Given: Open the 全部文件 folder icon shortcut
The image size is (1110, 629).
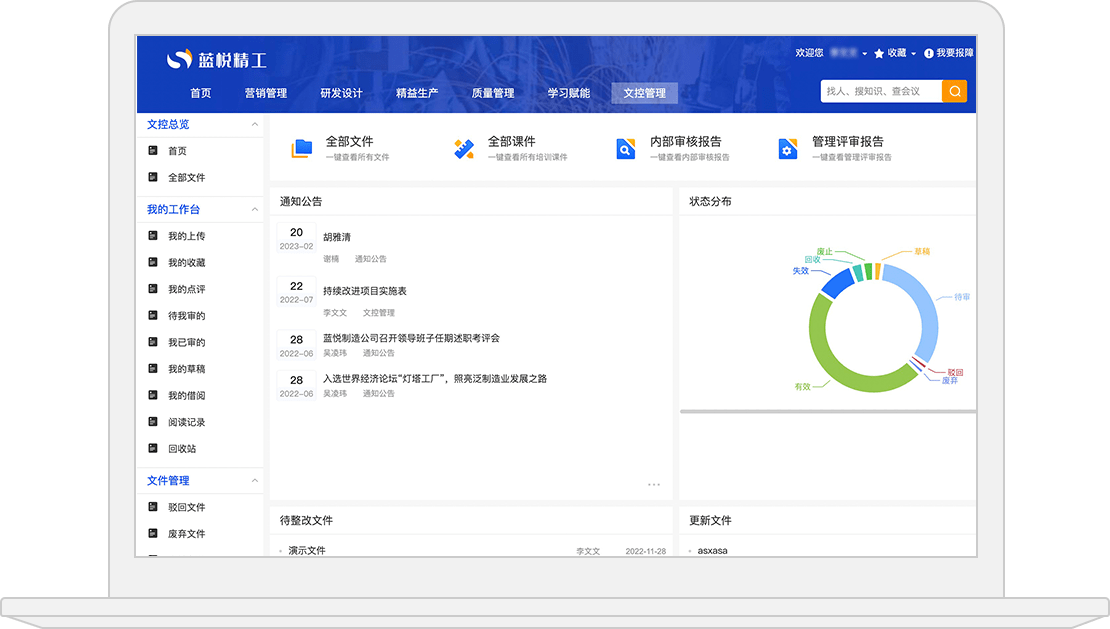Looking at the screenshot, I should coord(302,149).
